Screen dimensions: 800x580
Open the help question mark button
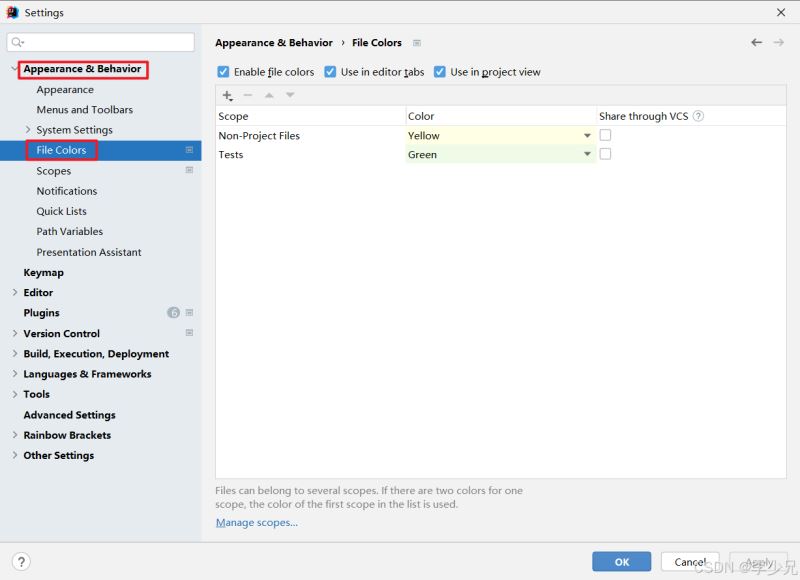(21, 562)
